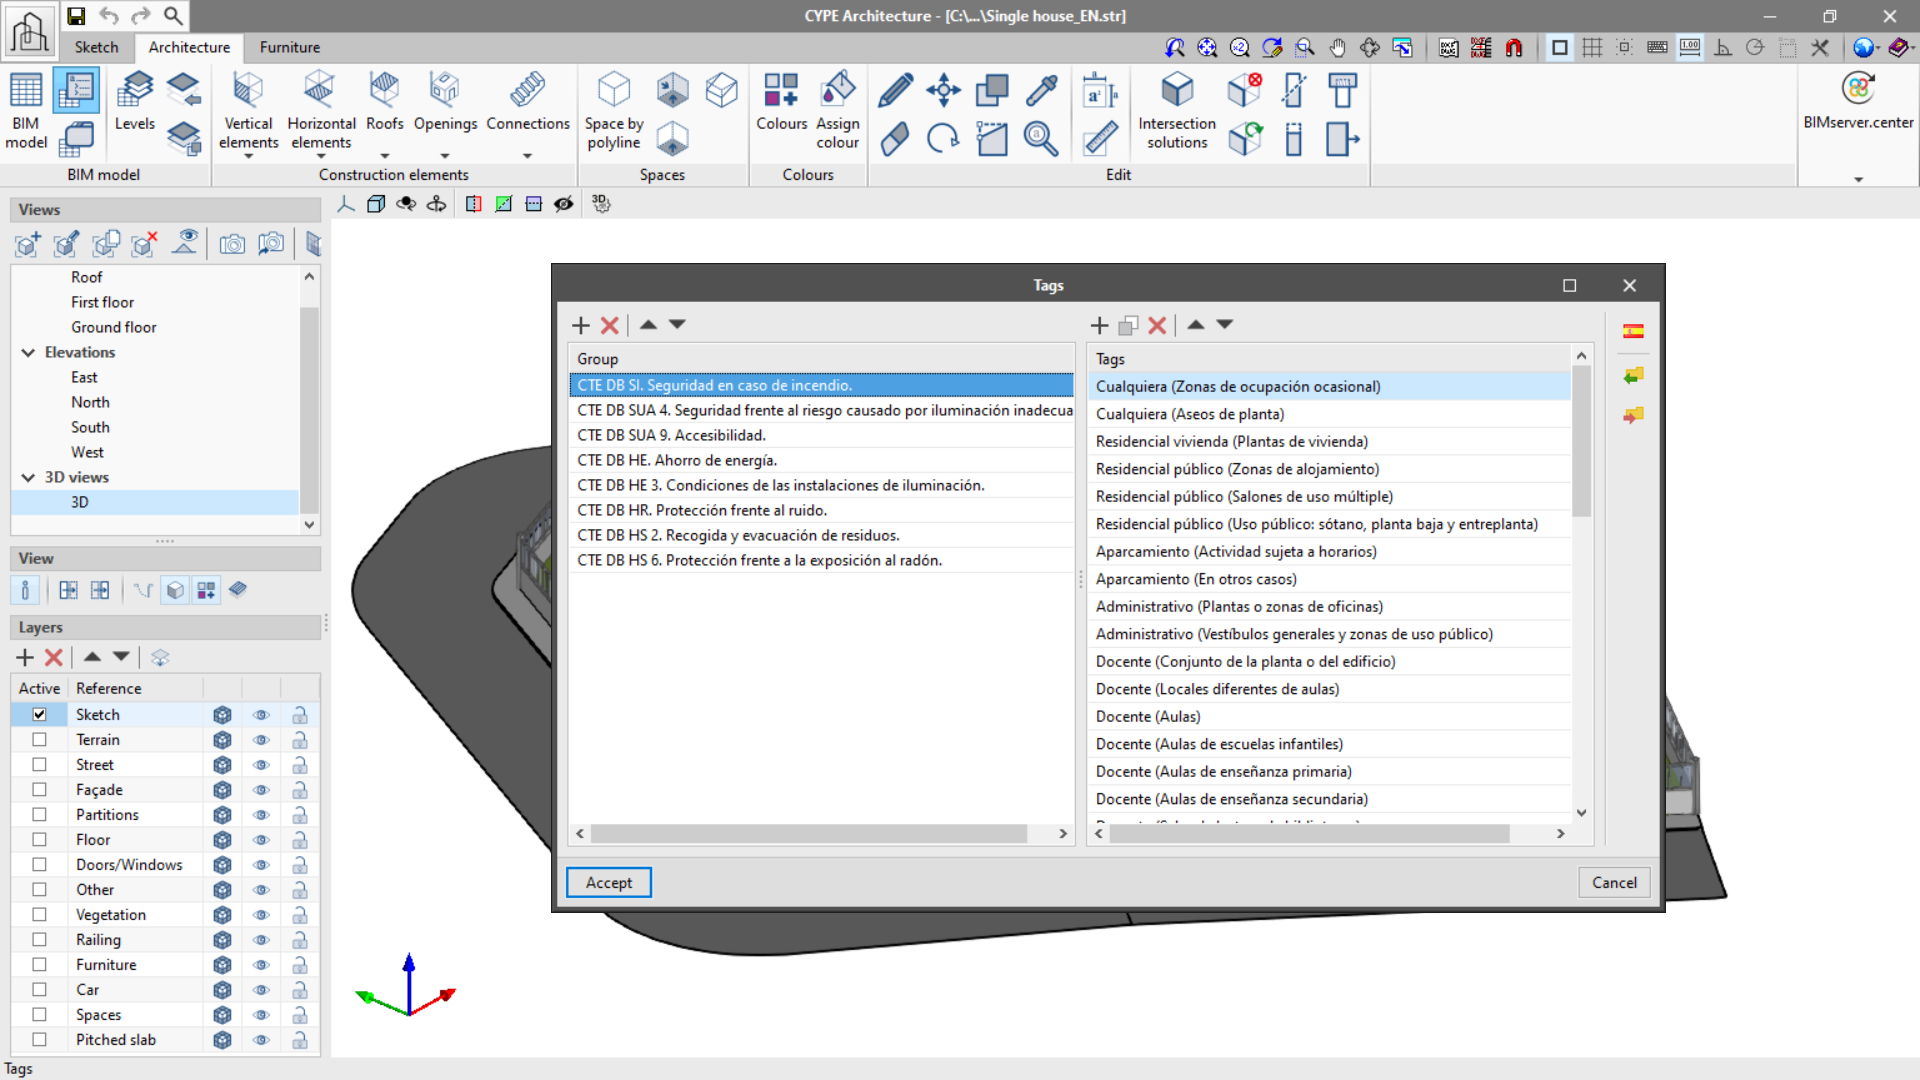Toggle visibility of the Floor layer
The width and height of the screenshot is (1920, 1080).
coord(261,840)
